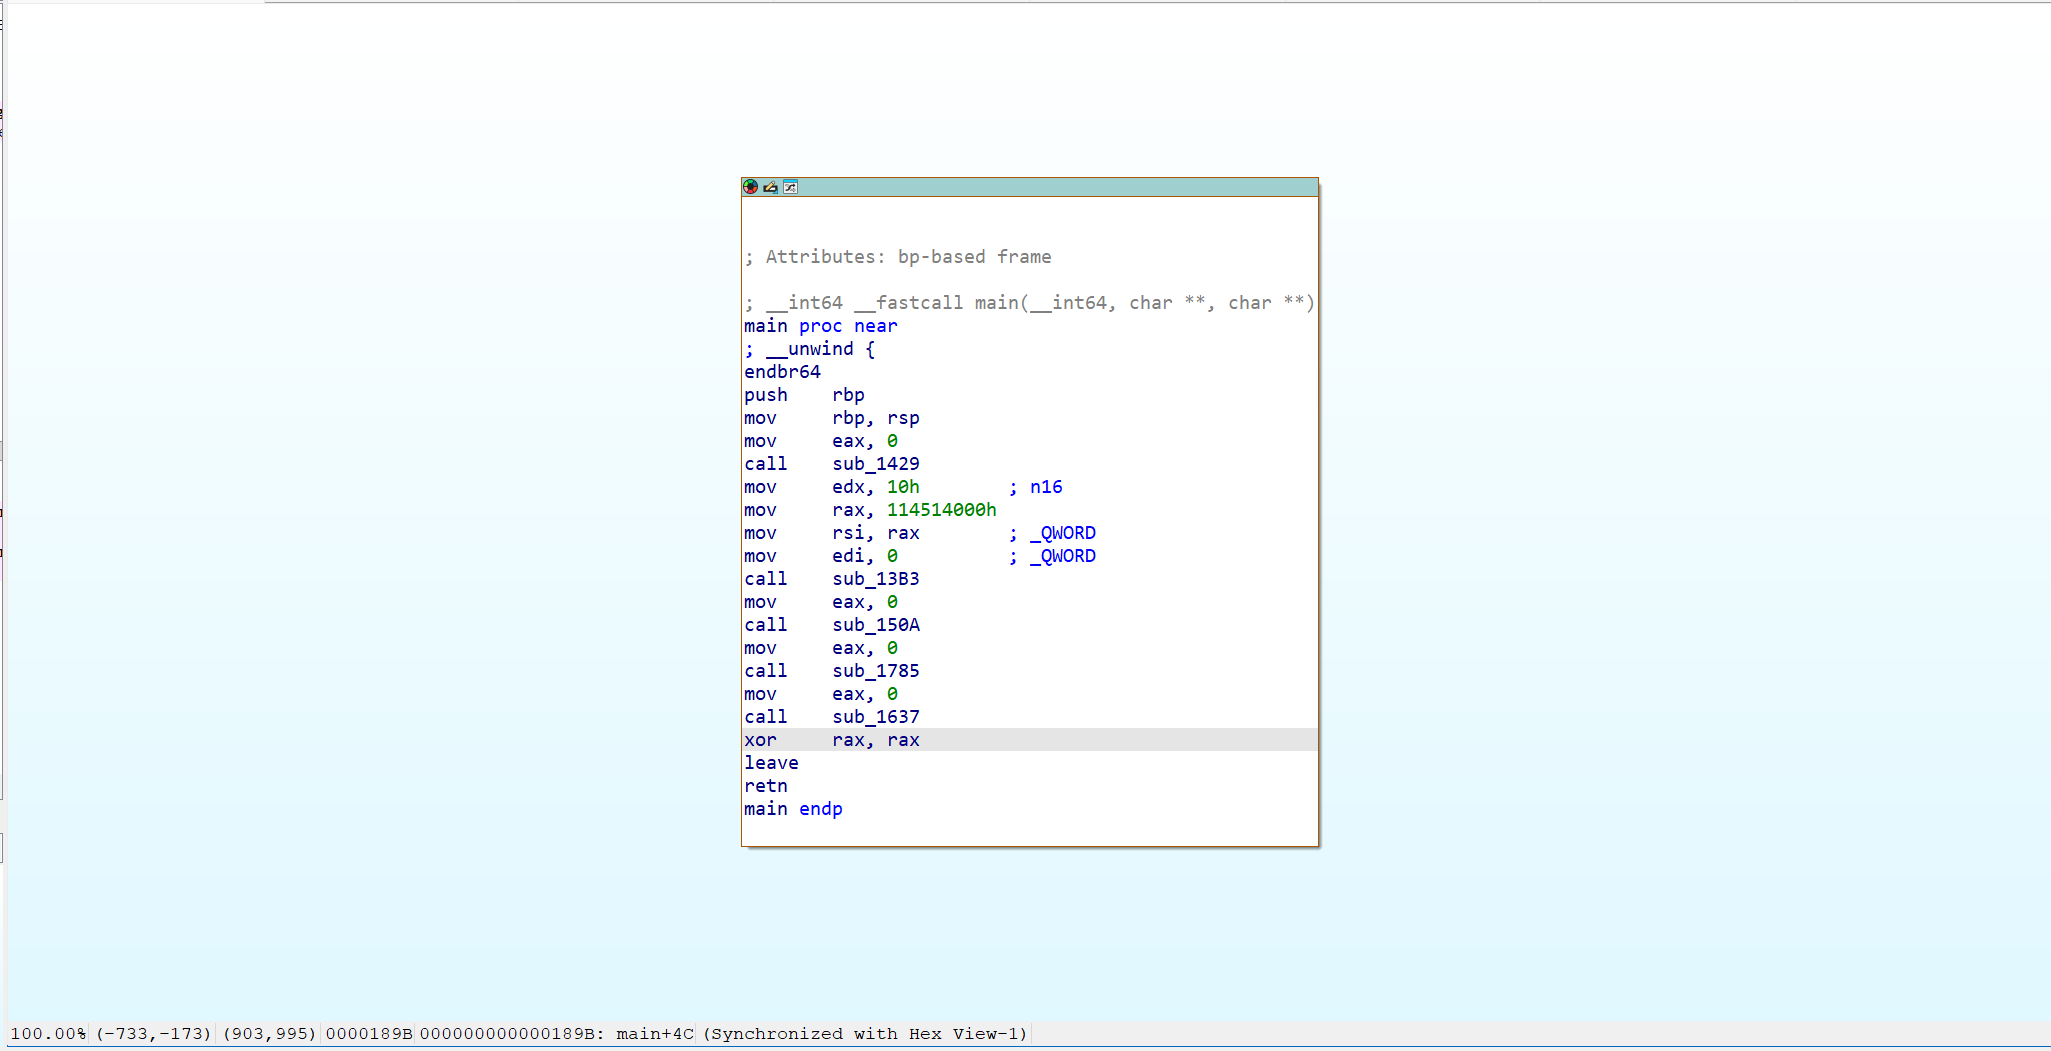Click the _QWORD comment beside mov rsi, rax
The width and height of the screenshot is (2051, 1051).
pyautogui.click(x=1061, y=532)
